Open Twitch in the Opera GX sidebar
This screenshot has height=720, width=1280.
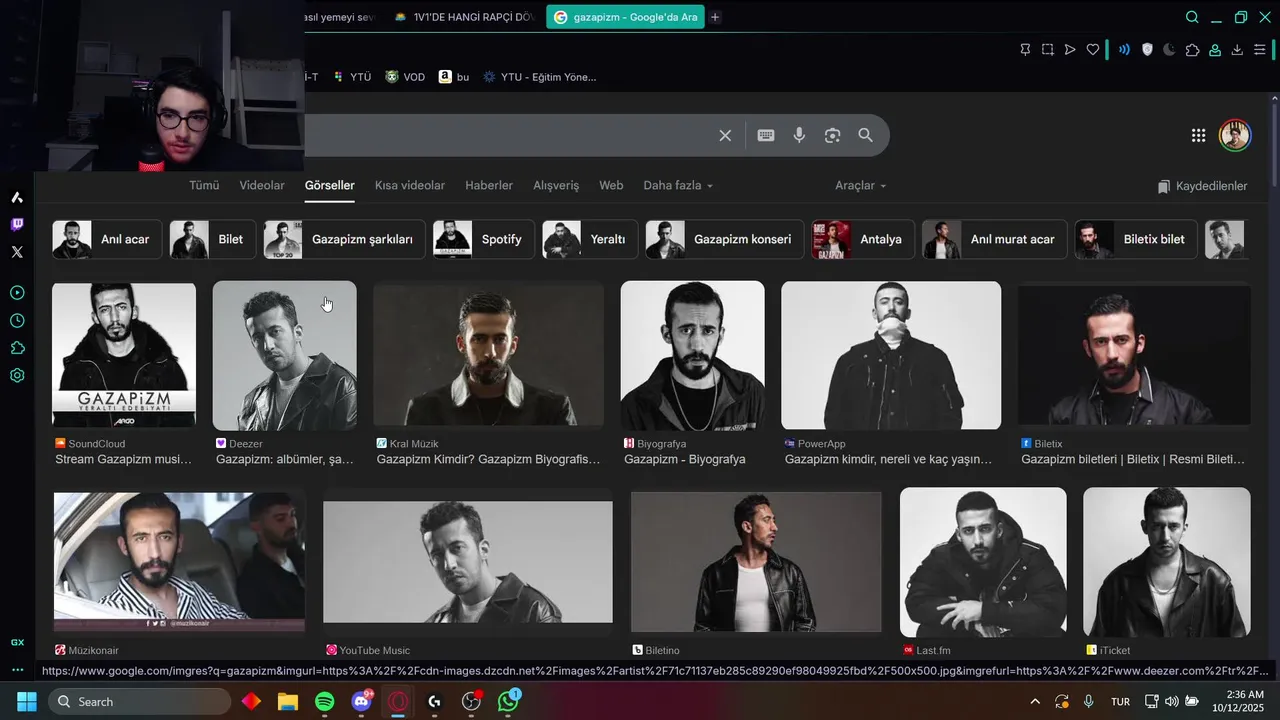pos(17,224)
